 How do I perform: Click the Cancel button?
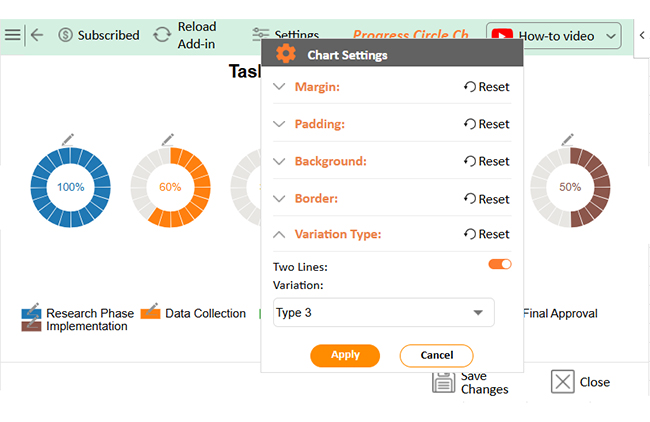[436, 355]
